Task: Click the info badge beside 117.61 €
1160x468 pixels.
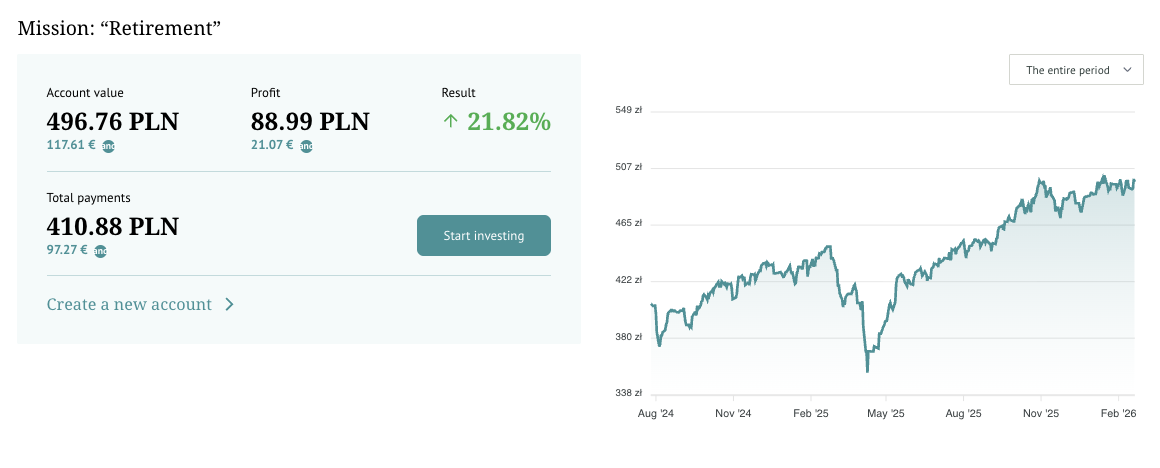Action: [x=107, y=146]
